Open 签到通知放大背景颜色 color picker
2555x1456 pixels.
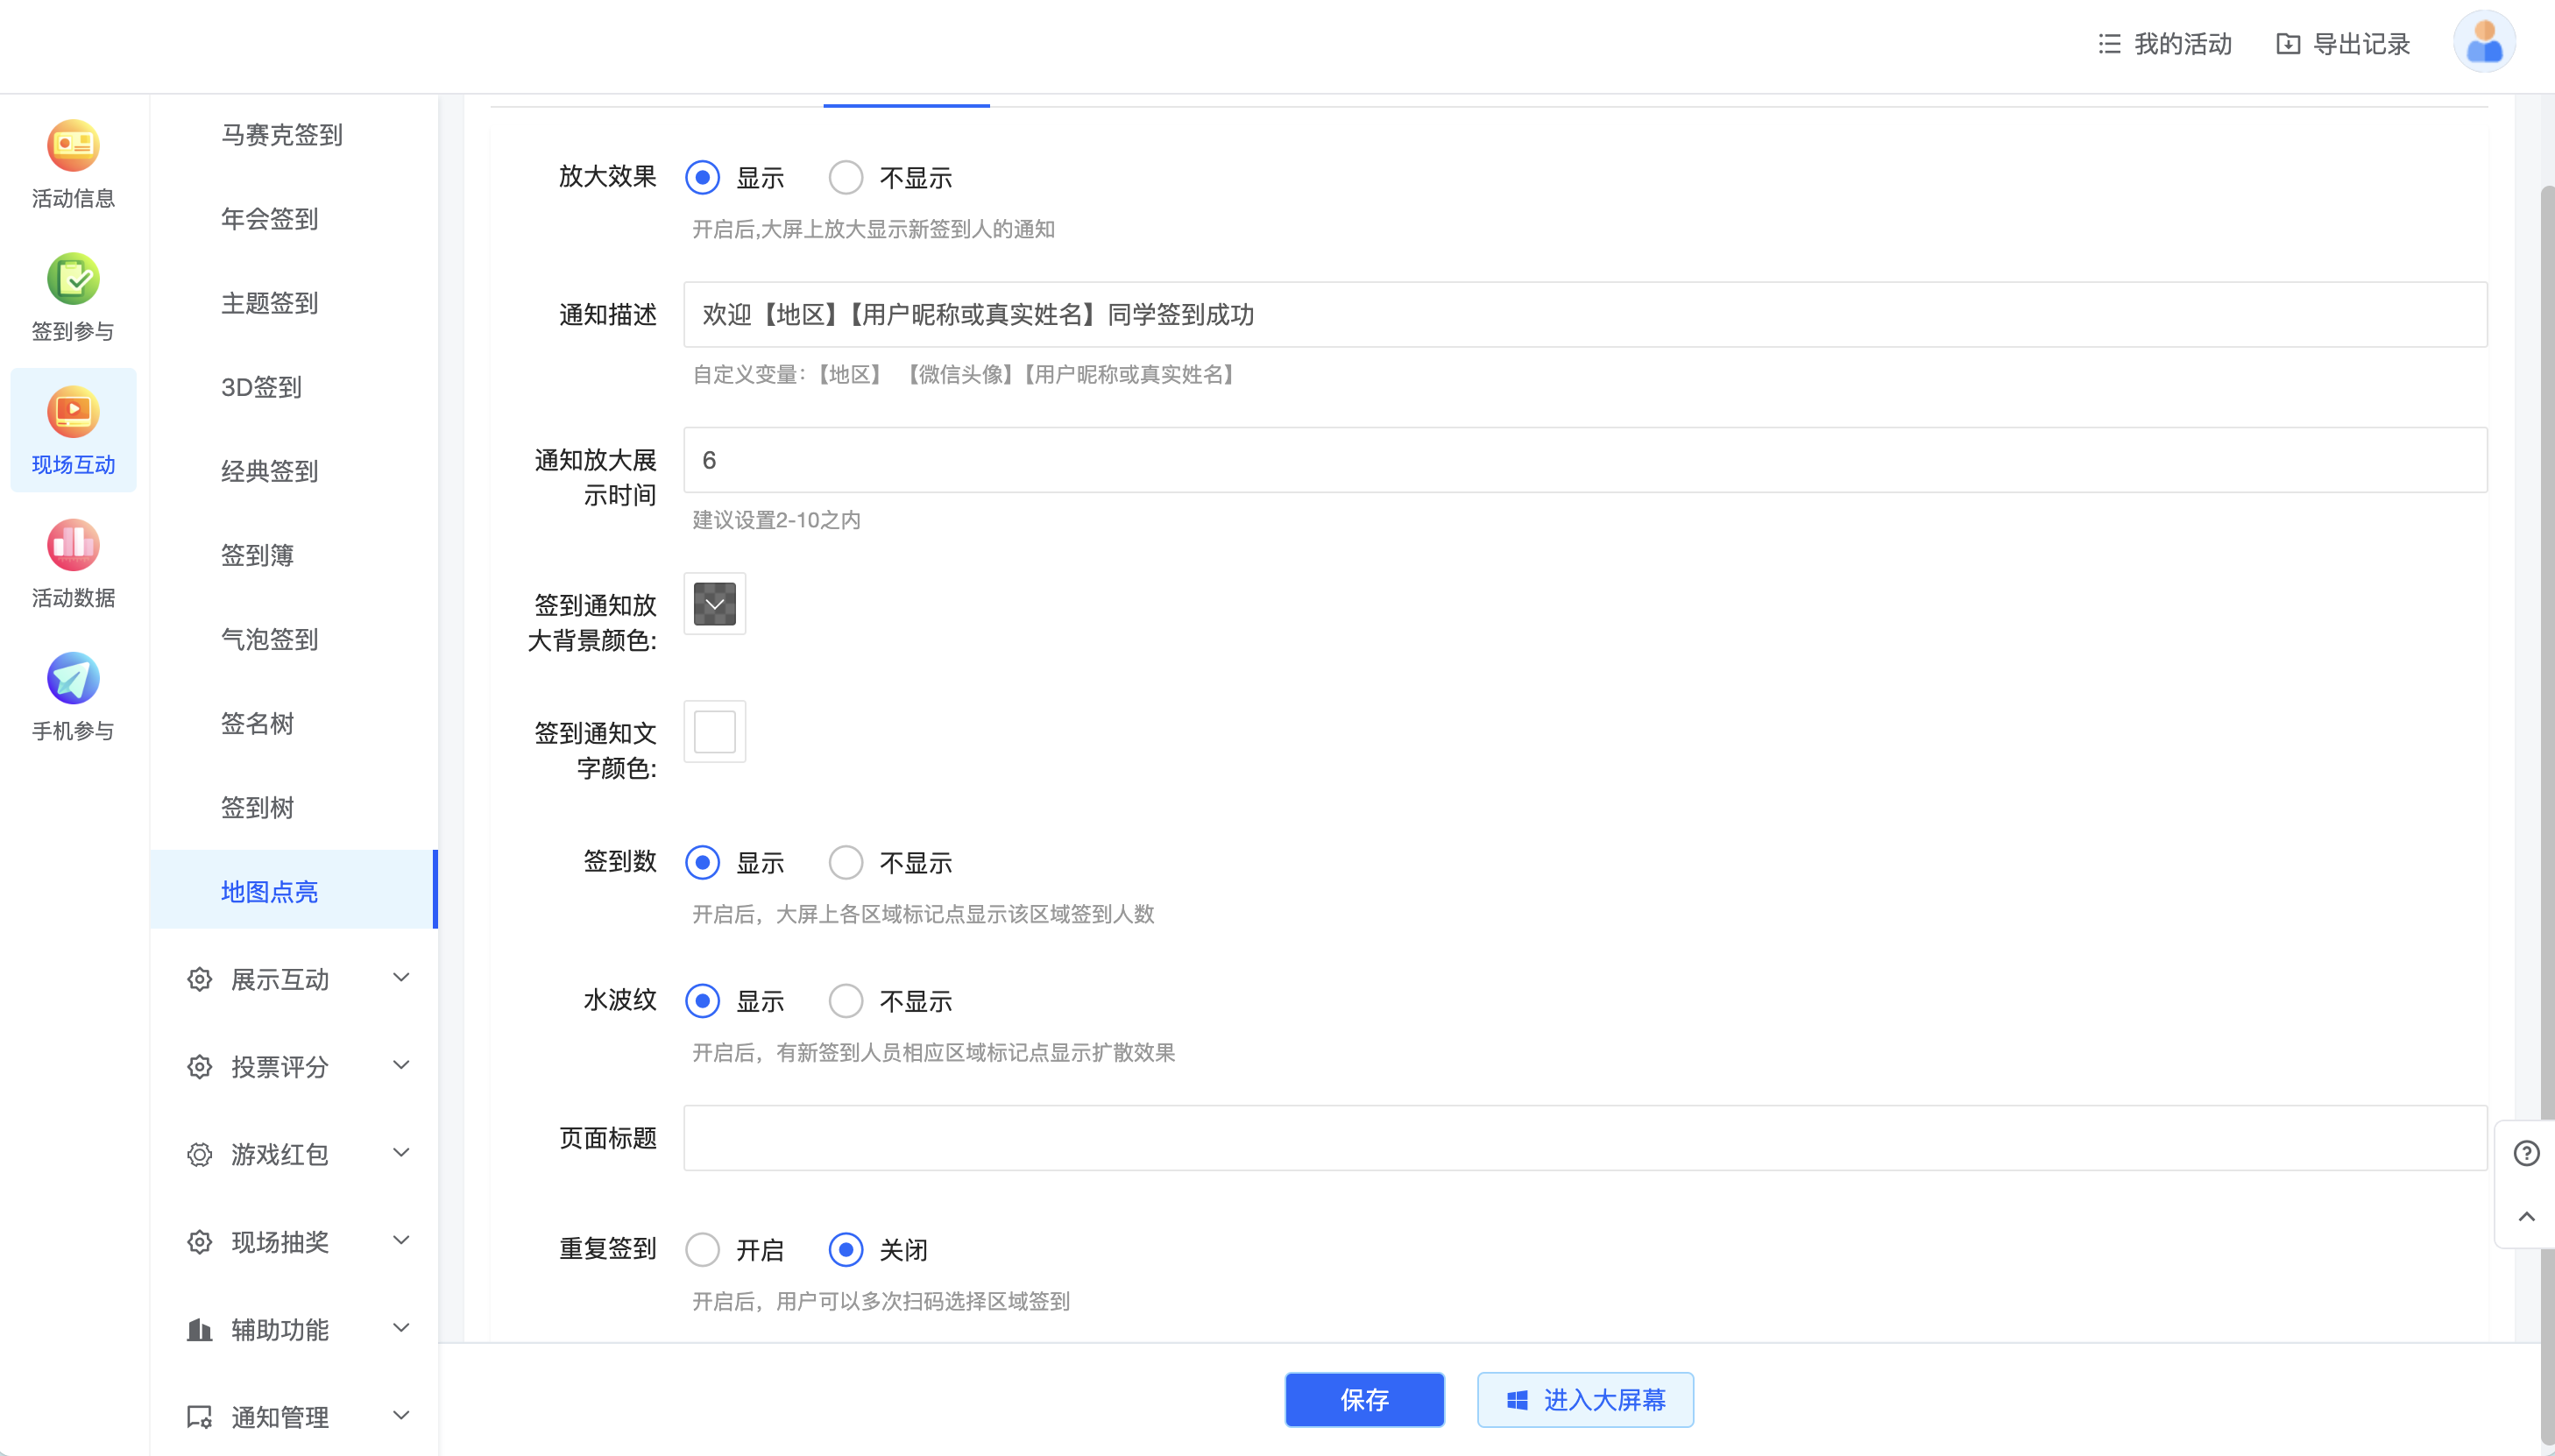tap(715, 604)
